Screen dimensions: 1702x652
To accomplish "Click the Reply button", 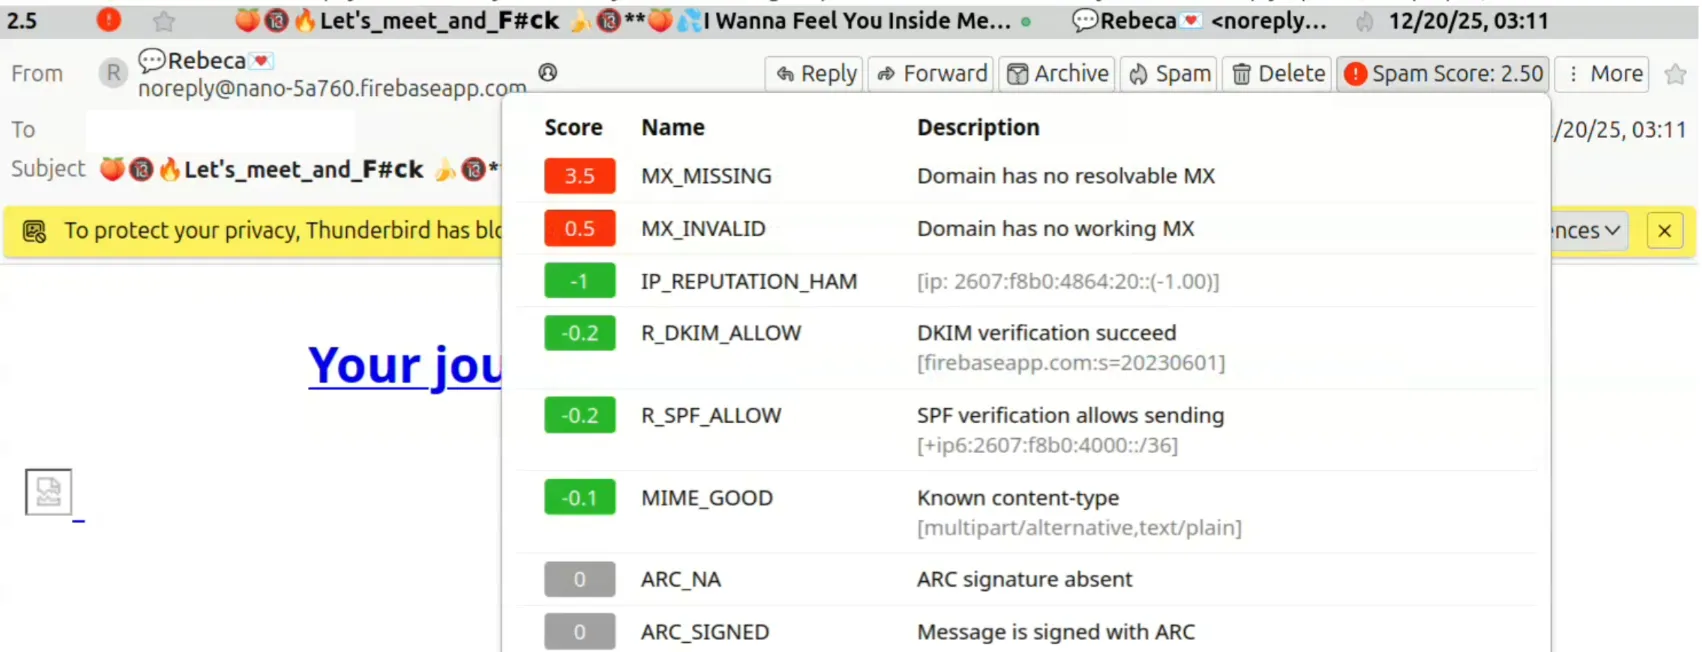I will coord(816,73).
